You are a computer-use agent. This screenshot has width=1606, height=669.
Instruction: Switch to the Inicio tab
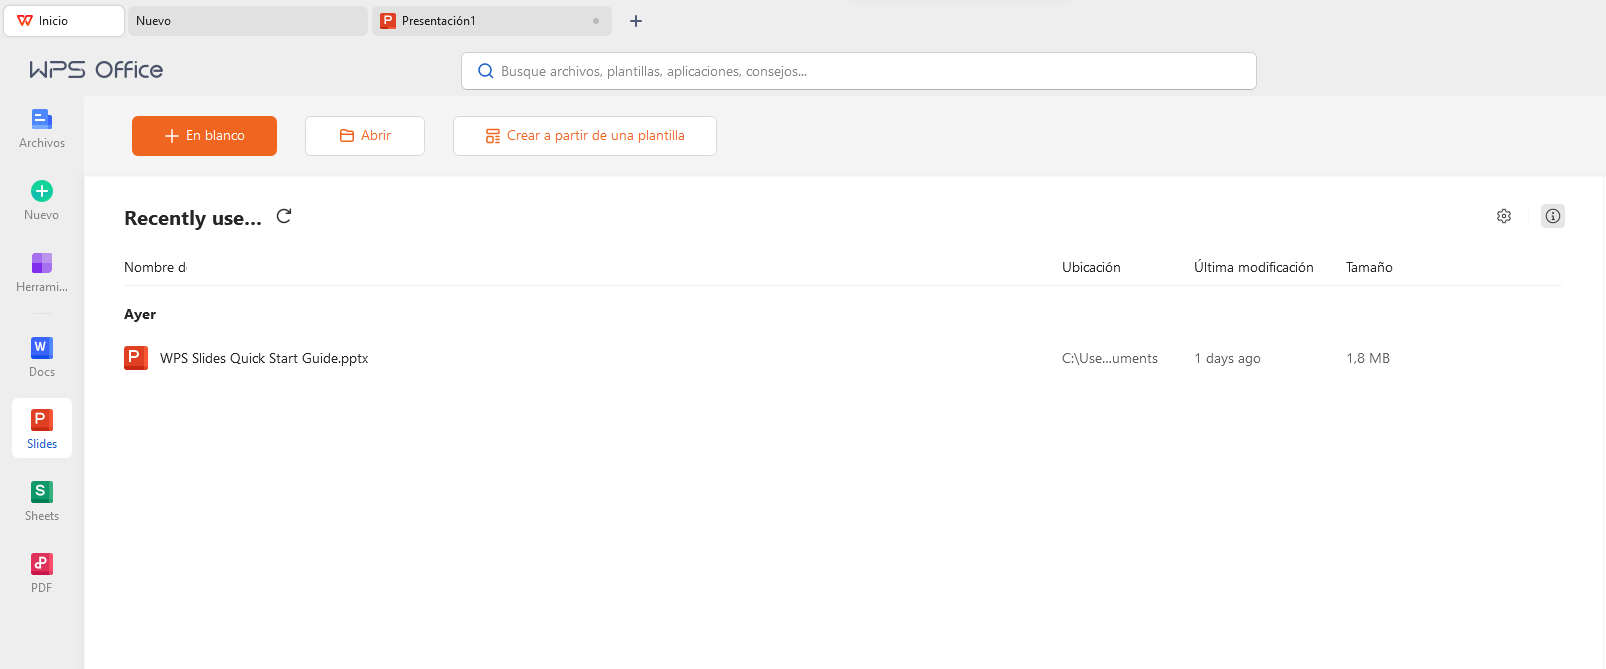[x=64, y=21]
